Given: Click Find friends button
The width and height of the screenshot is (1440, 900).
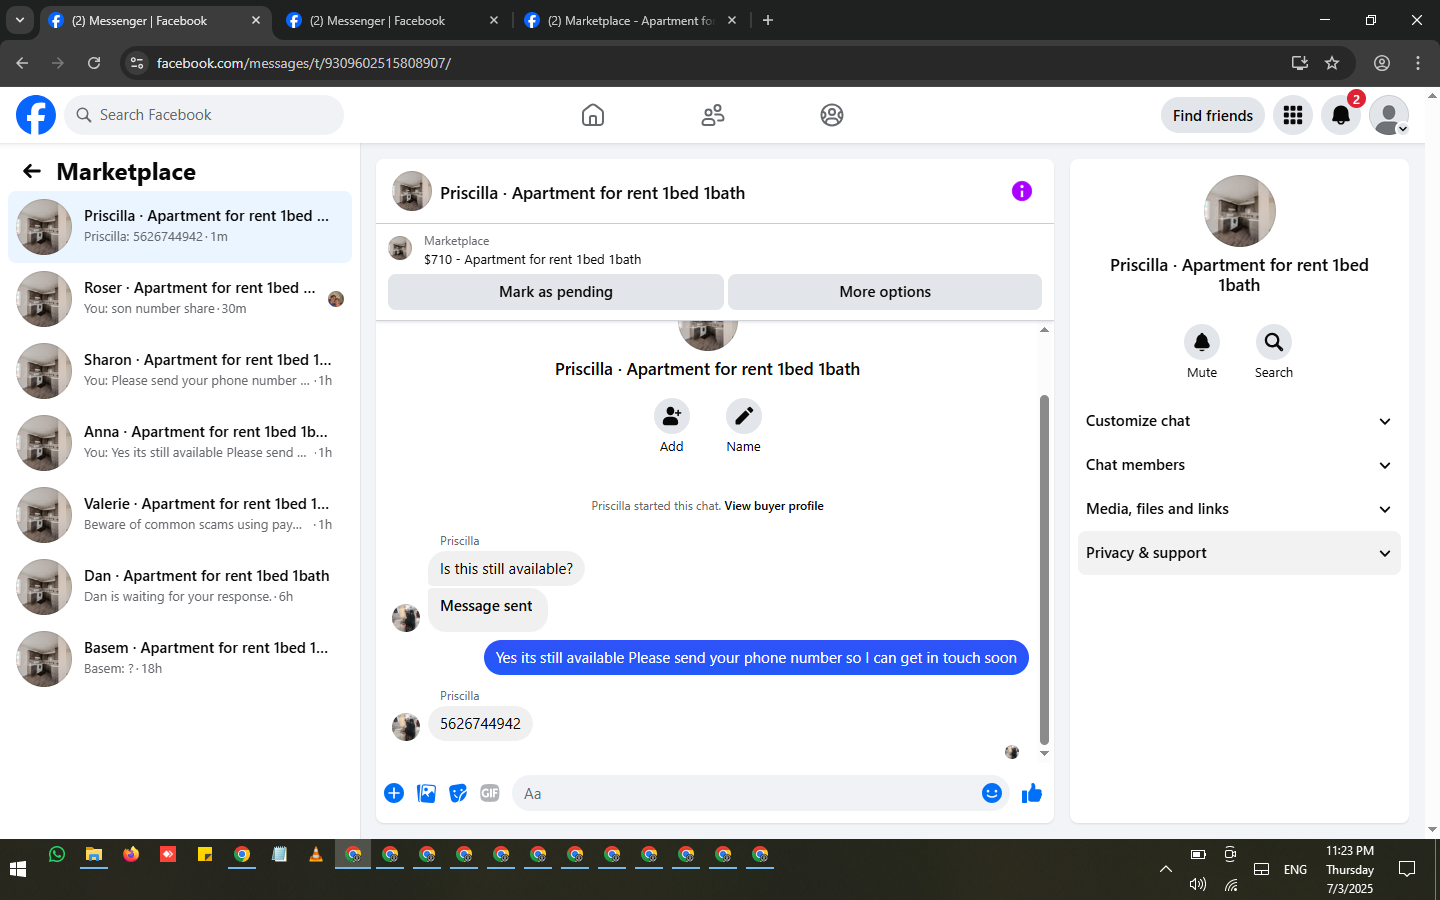Looking at the screenshot, I should (x=1213, y=115).
